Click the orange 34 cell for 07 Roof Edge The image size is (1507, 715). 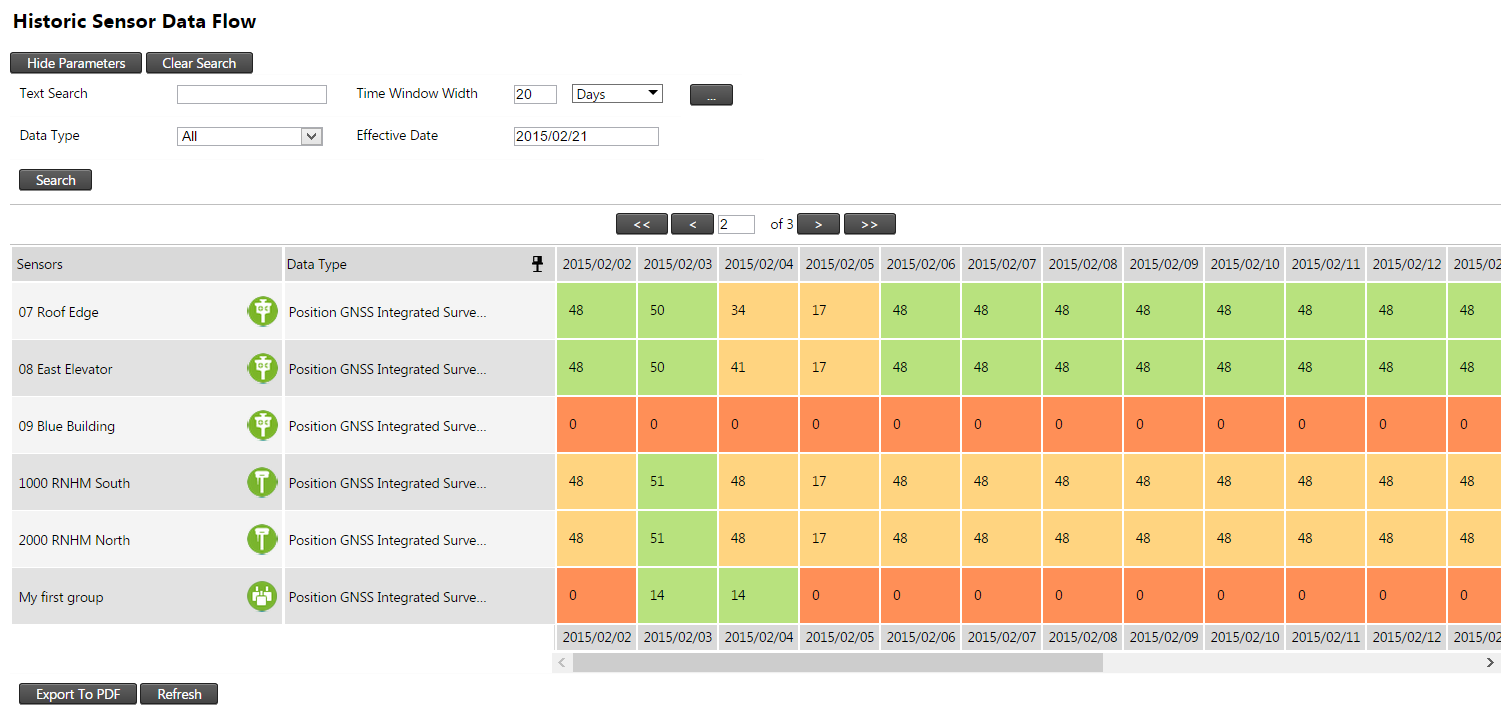point(758,310)
